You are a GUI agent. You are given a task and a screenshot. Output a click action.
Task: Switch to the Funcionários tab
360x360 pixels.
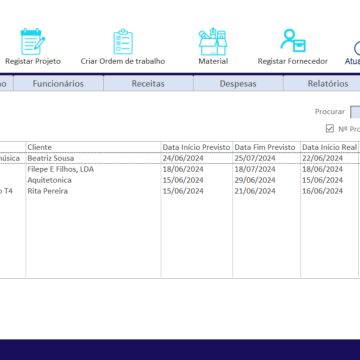(58, 84)
